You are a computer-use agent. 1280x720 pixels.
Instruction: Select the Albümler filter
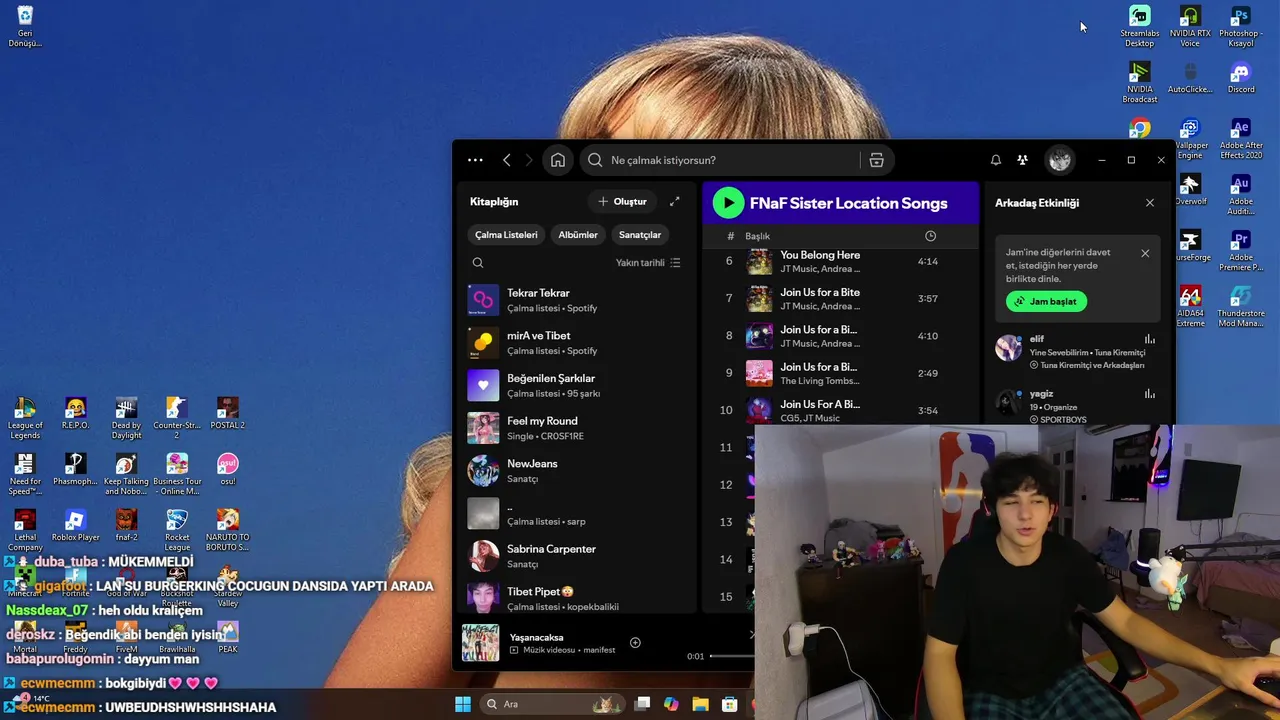click(x=578, y=235)
